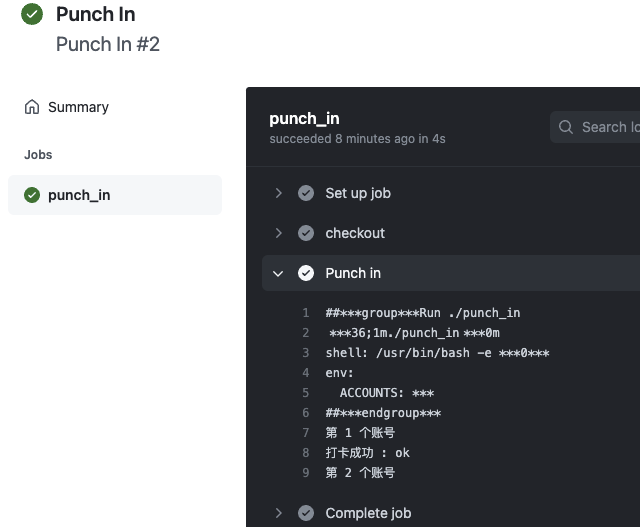640x527 pixels.
Task: Click log line number 1
Action: point(306,313)
